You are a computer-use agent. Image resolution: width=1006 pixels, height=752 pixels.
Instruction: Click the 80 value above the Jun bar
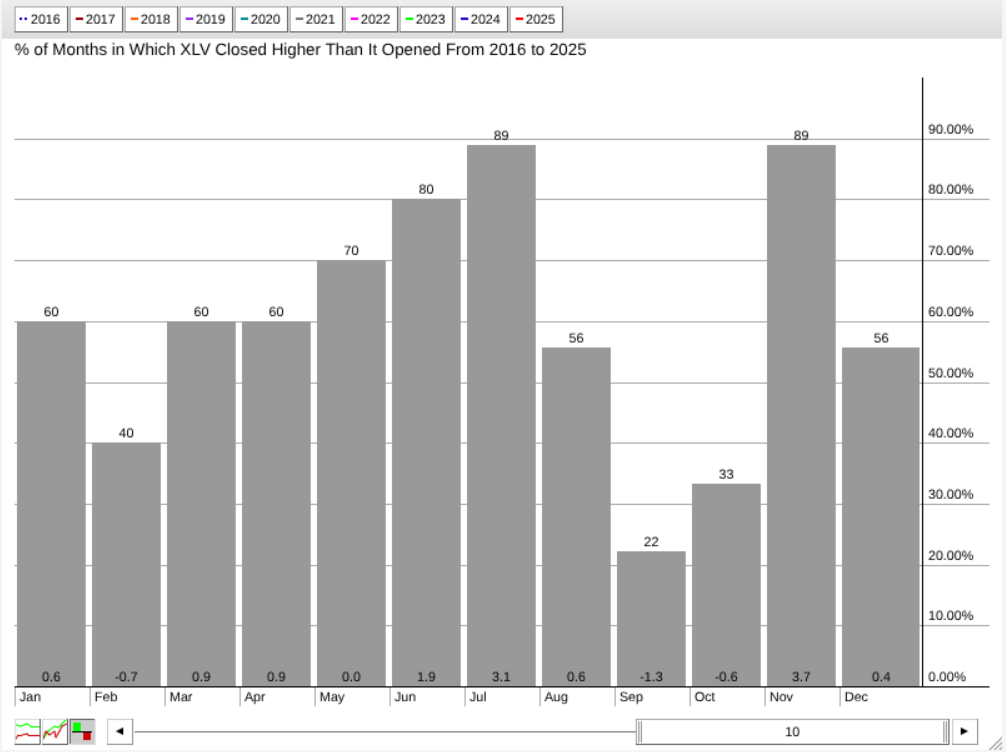pos(427,190)
